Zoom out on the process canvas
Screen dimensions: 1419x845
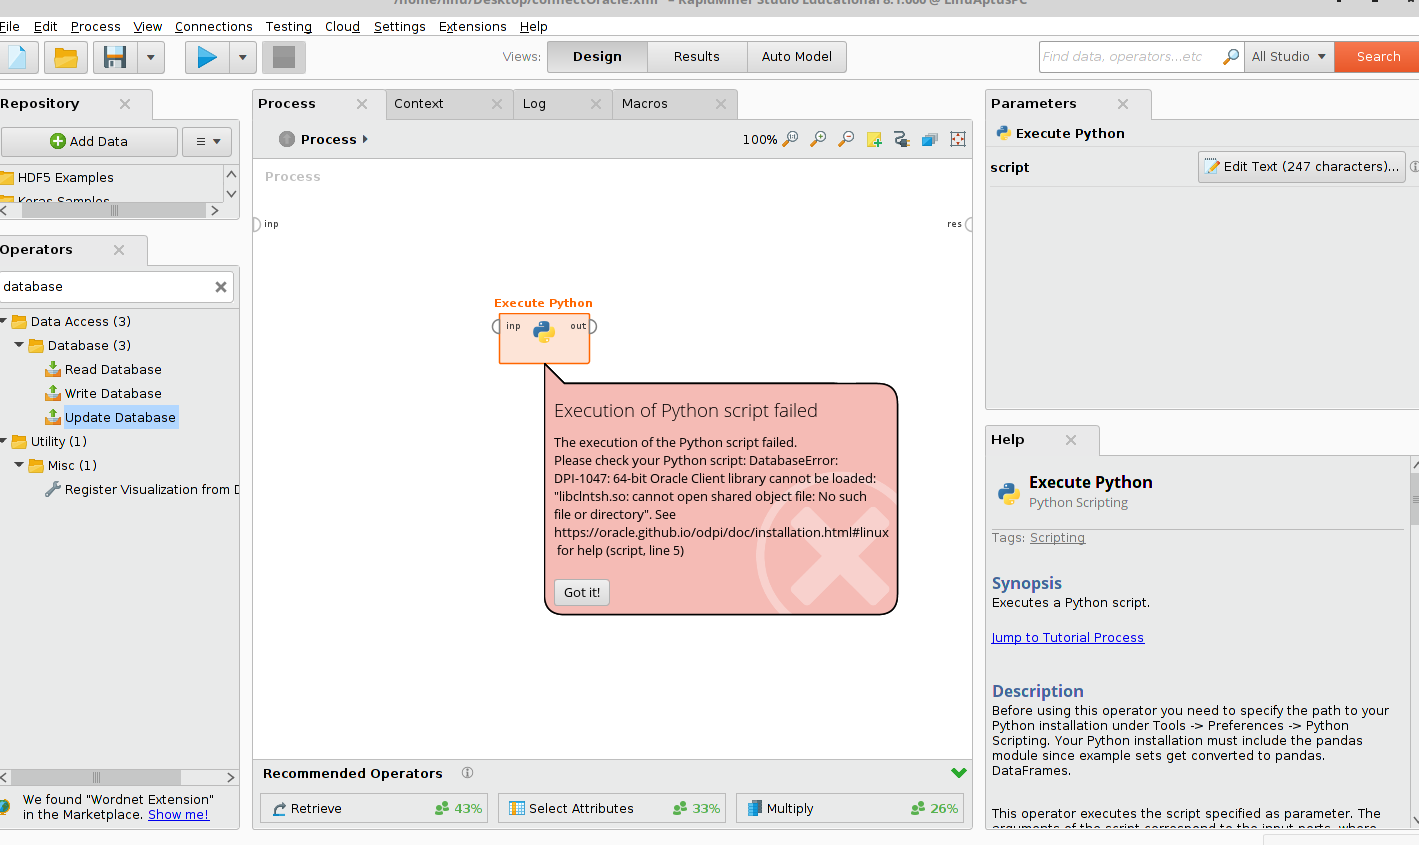pos(846,139)
